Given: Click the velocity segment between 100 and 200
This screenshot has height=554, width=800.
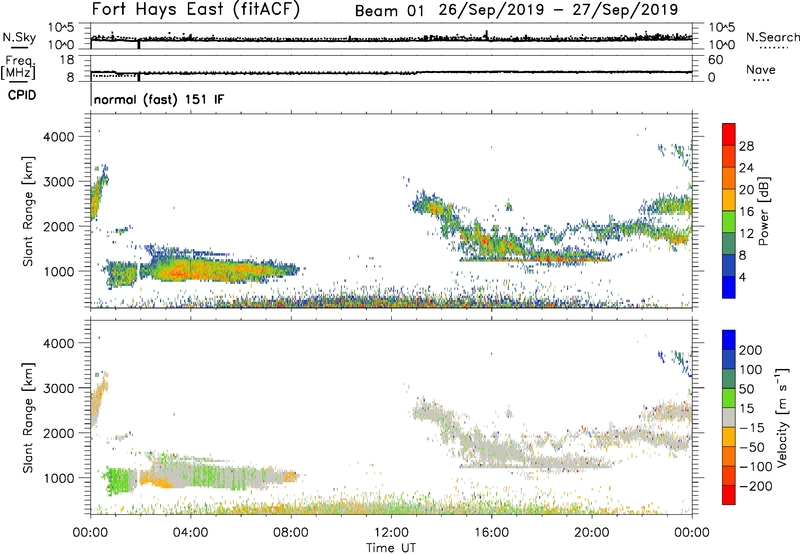Looking at the screenshot, I should pos(729,359).
